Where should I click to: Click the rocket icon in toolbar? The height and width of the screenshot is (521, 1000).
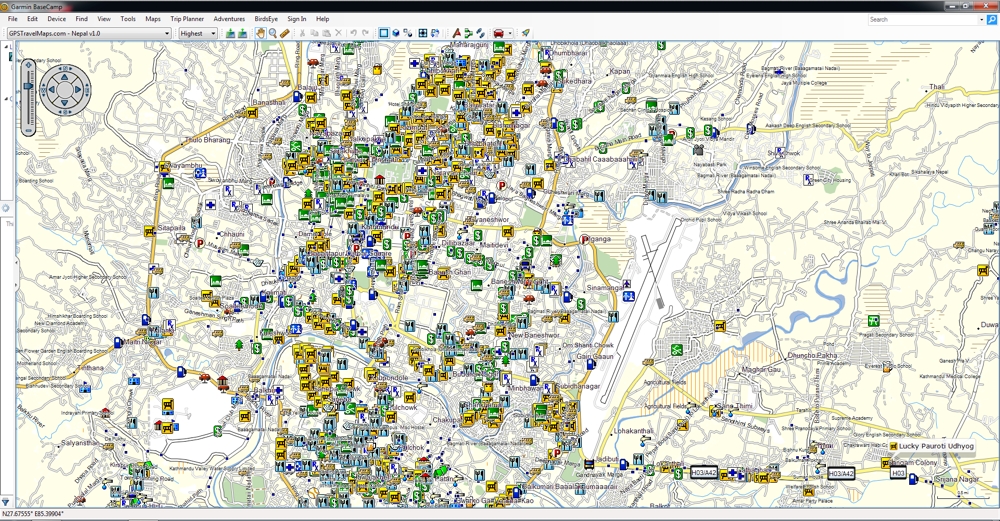(526, 33)
